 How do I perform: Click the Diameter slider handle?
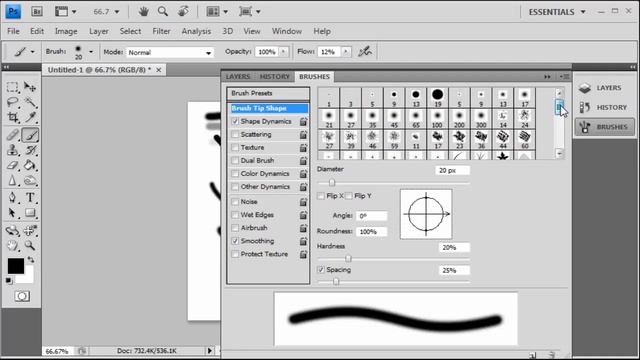click(332, 182)
